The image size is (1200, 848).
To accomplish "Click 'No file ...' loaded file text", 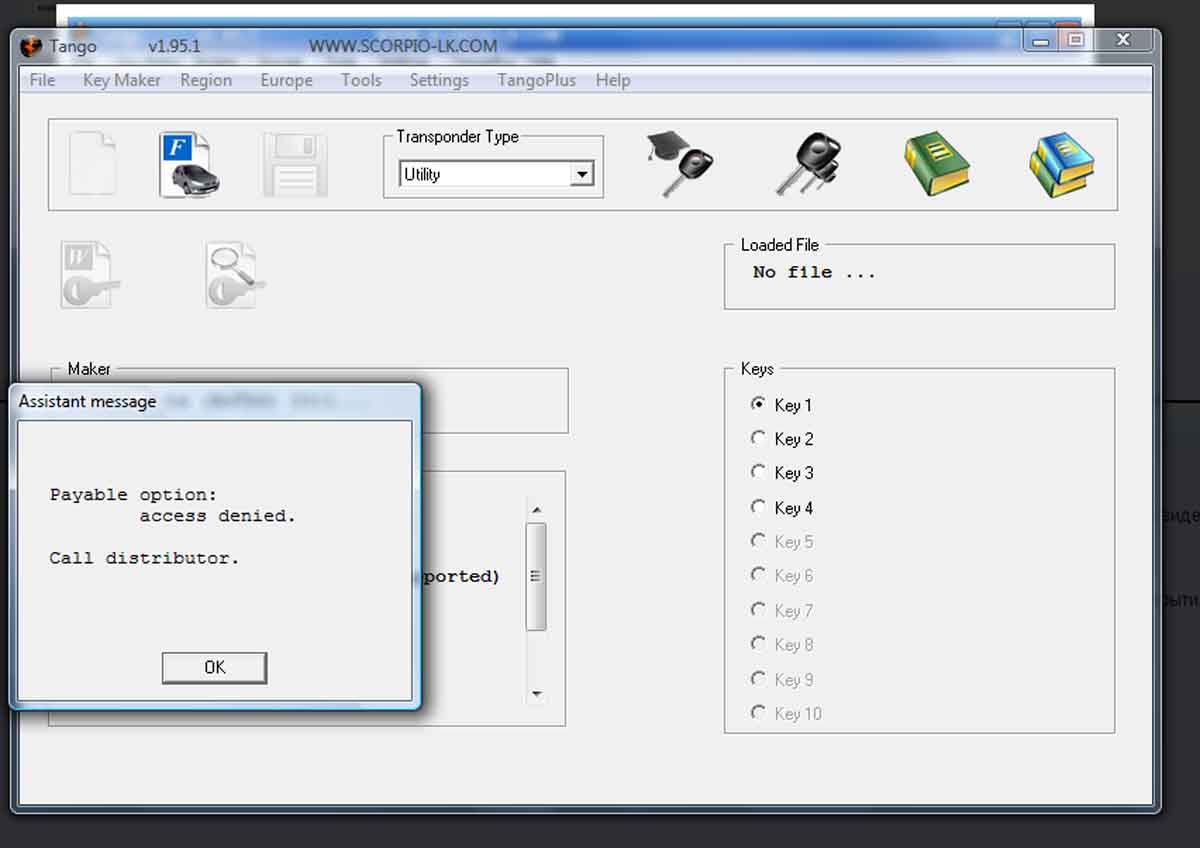I will 814,272.
